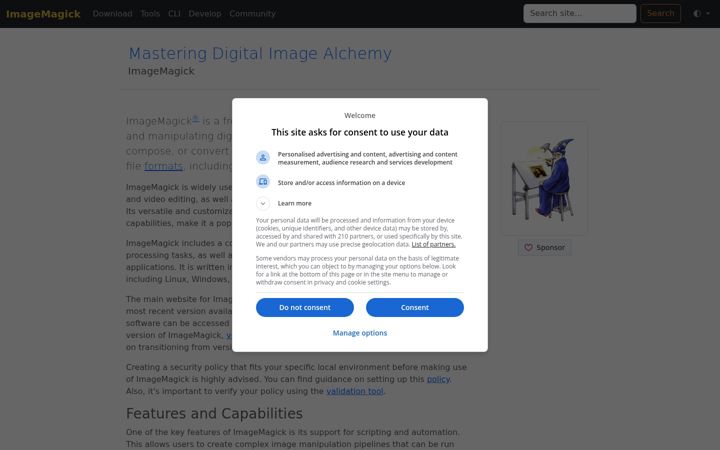This screenshot has height=450, width=720.
Task: Click 'This site asks for consent' heading
Action: point(360,132)
